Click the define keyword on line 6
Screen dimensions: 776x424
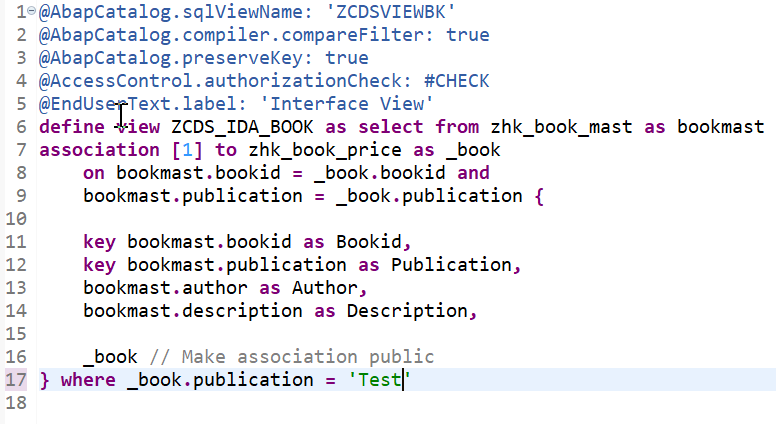[71, 127]
